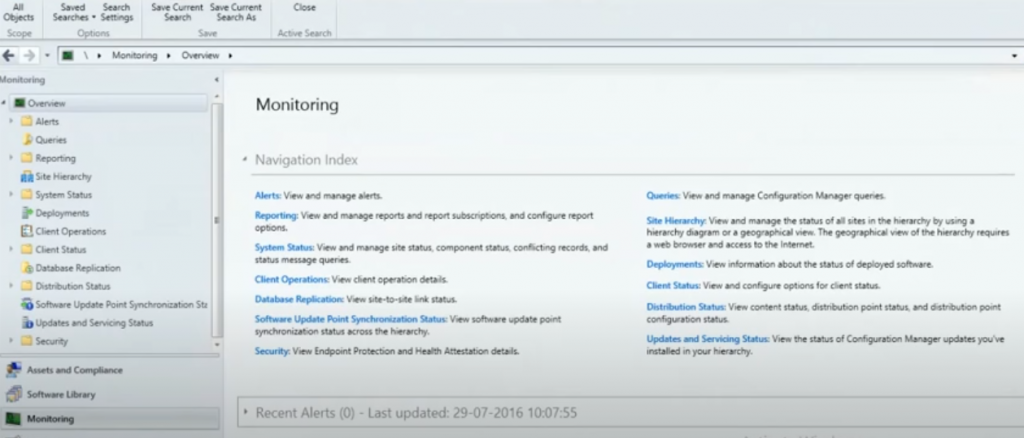Open the address bar dropdown at right
Screen dimensions: 1024x438
pos(1014,55)
